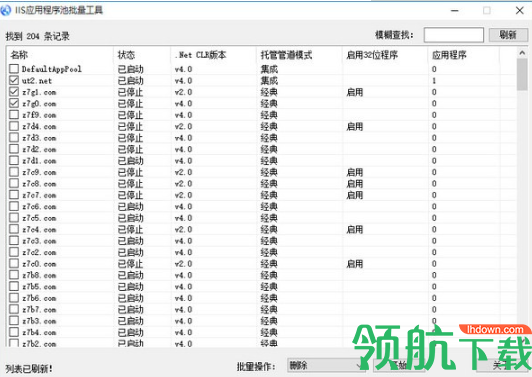532x377 pixels.
Task: Check the z7c0.com checkbox
Action: pyautogui.click(x=14, y=264)
